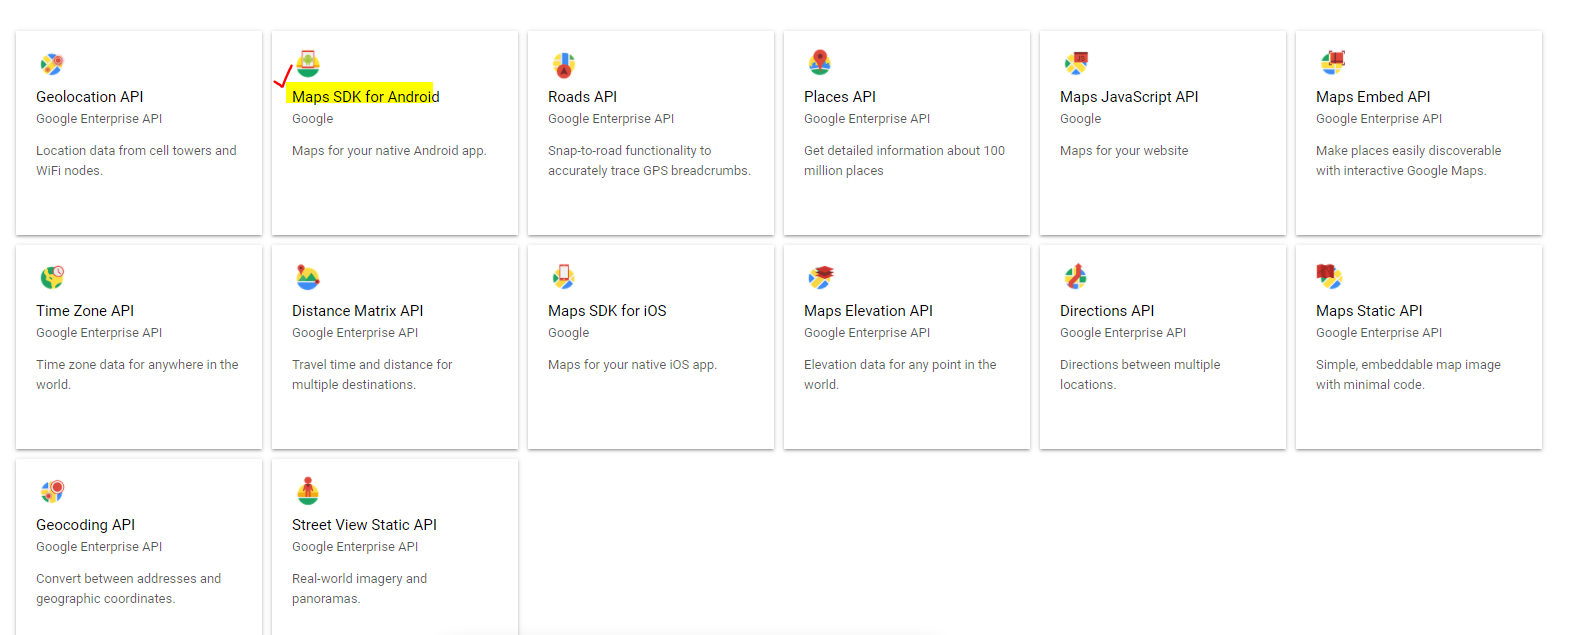
Task: Click 'Google' under Maps SDK for Android
Action: 313,119
